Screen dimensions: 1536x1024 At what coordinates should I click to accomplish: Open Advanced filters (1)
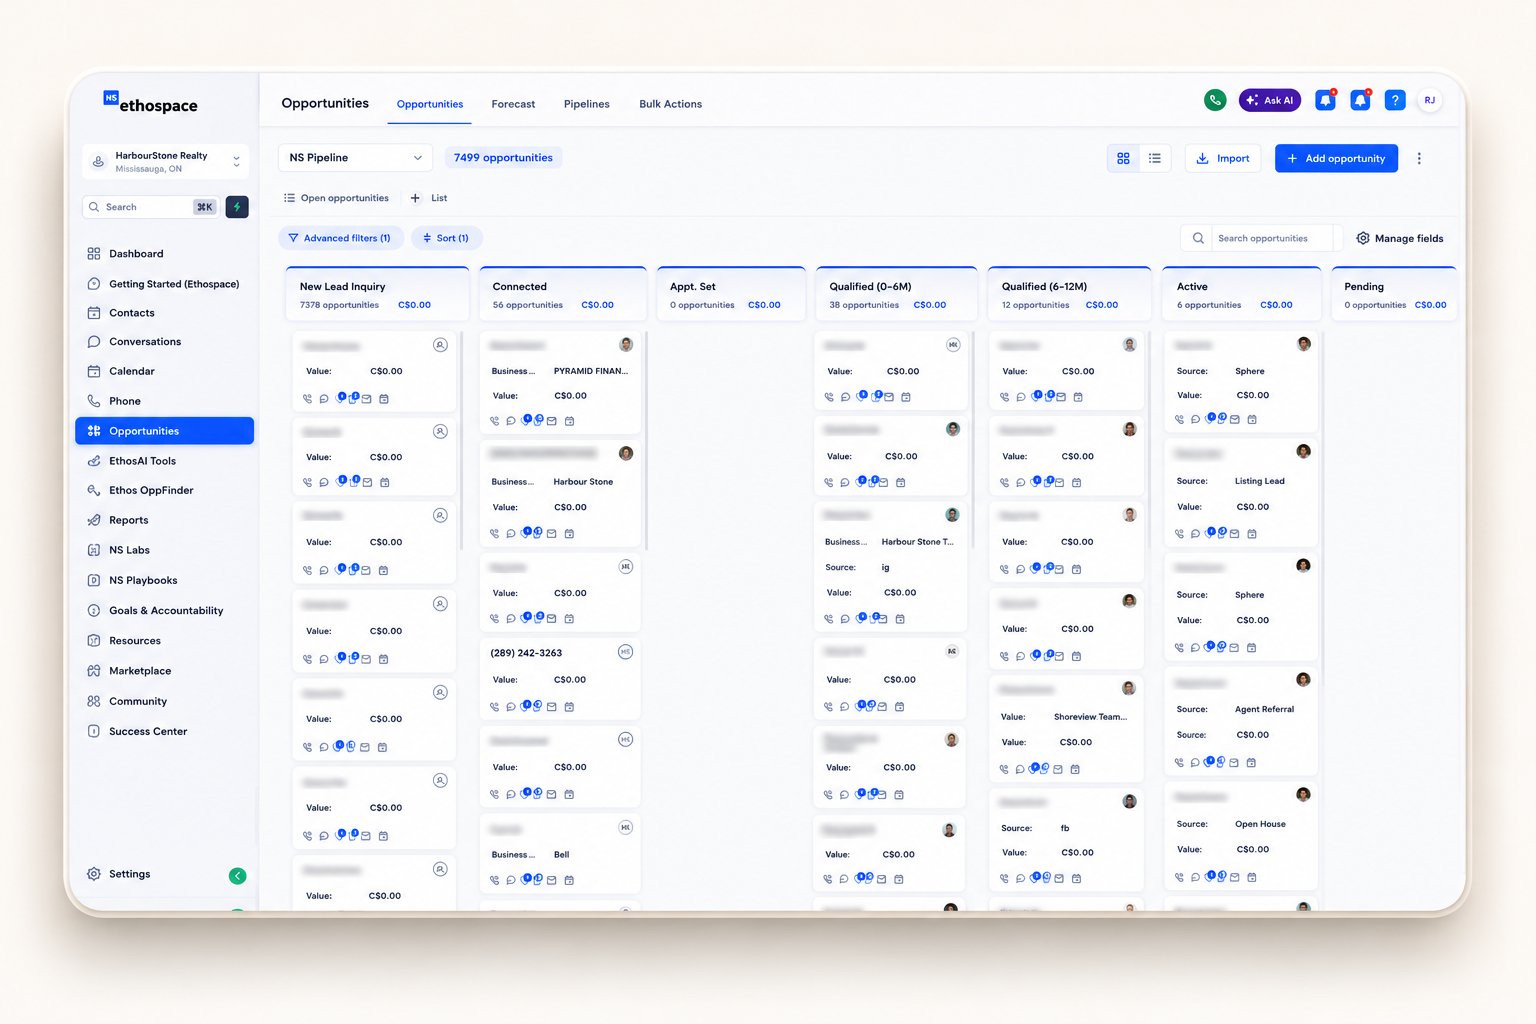(x=340, y=238)
